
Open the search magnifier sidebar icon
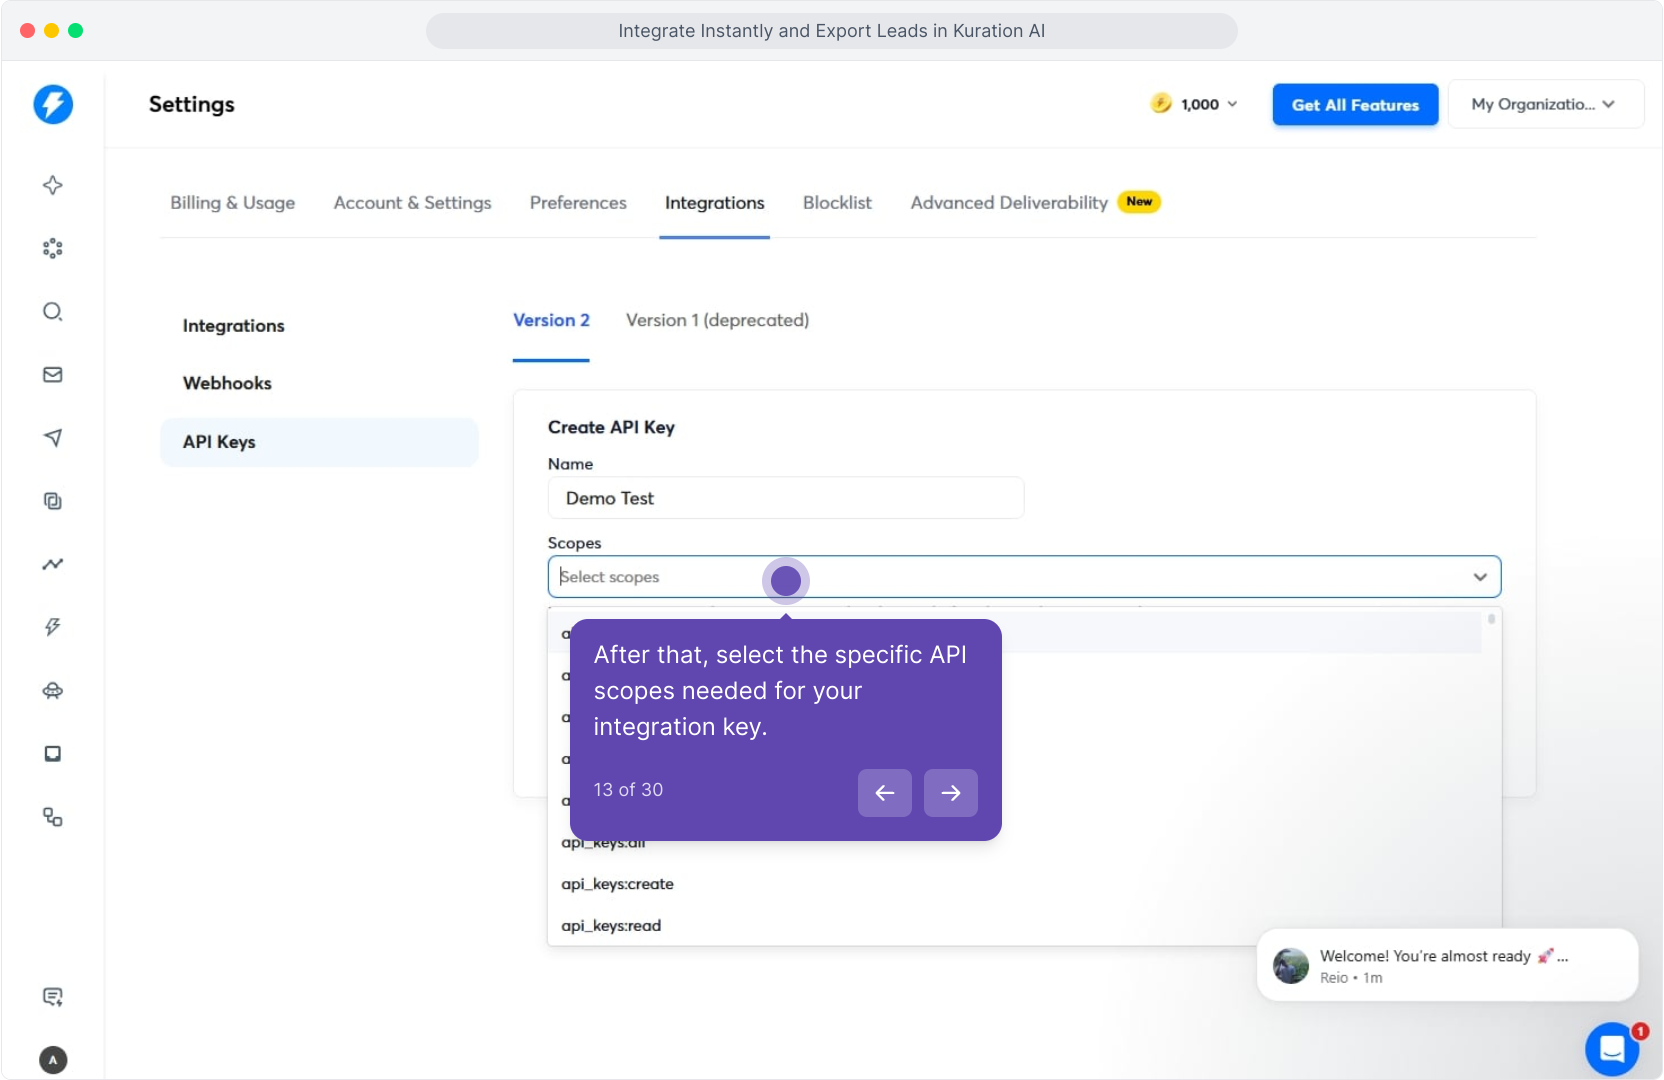click(x=53, y=311)
